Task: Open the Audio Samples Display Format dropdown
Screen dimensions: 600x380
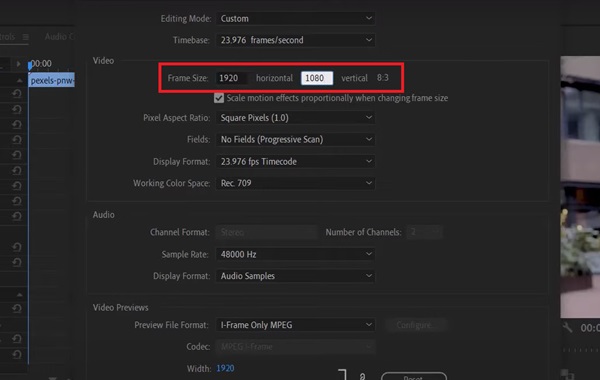Action: click(x=295, y=276)
